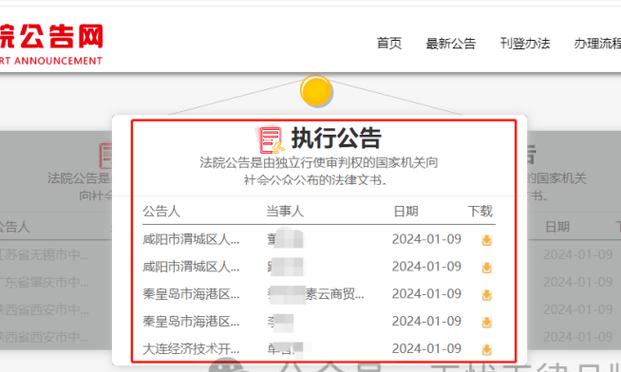Go to the 刊登办法 menu item
The image size is (621, 372).
pos(525,43)
